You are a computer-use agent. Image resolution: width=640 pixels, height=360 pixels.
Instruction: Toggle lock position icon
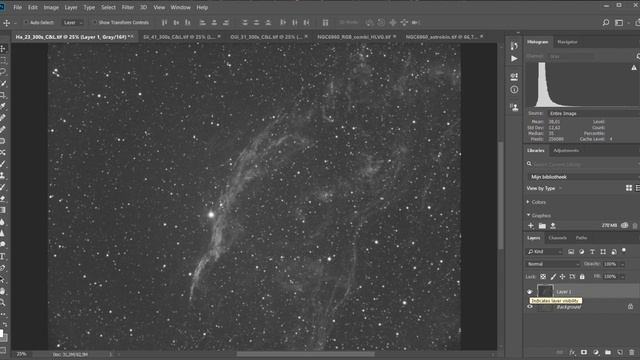(562, 277)
